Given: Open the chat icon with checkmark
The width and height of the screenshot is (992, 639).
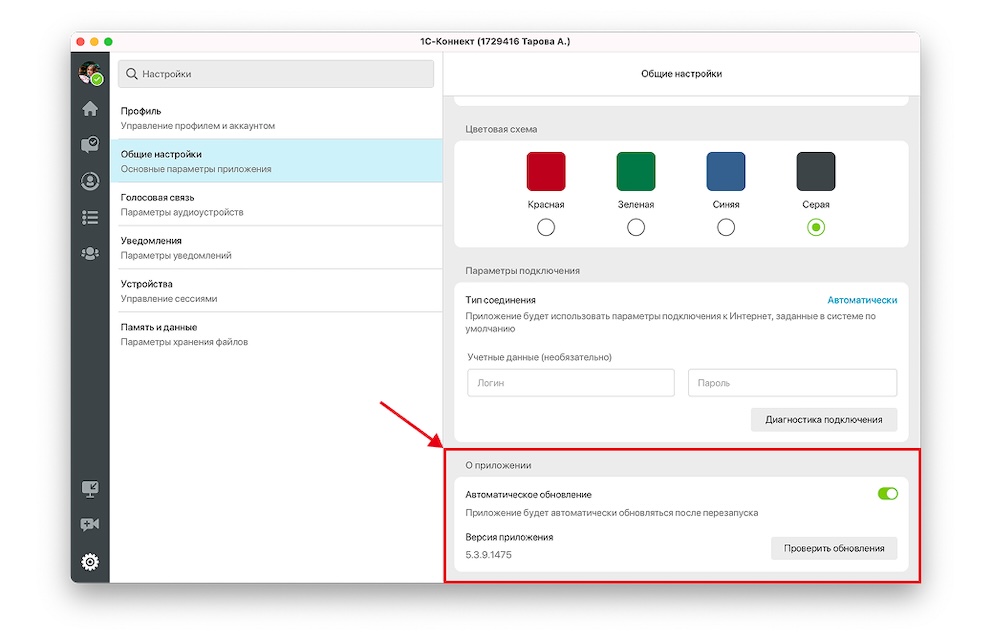Looking at the screenshot, I should 90,145.
